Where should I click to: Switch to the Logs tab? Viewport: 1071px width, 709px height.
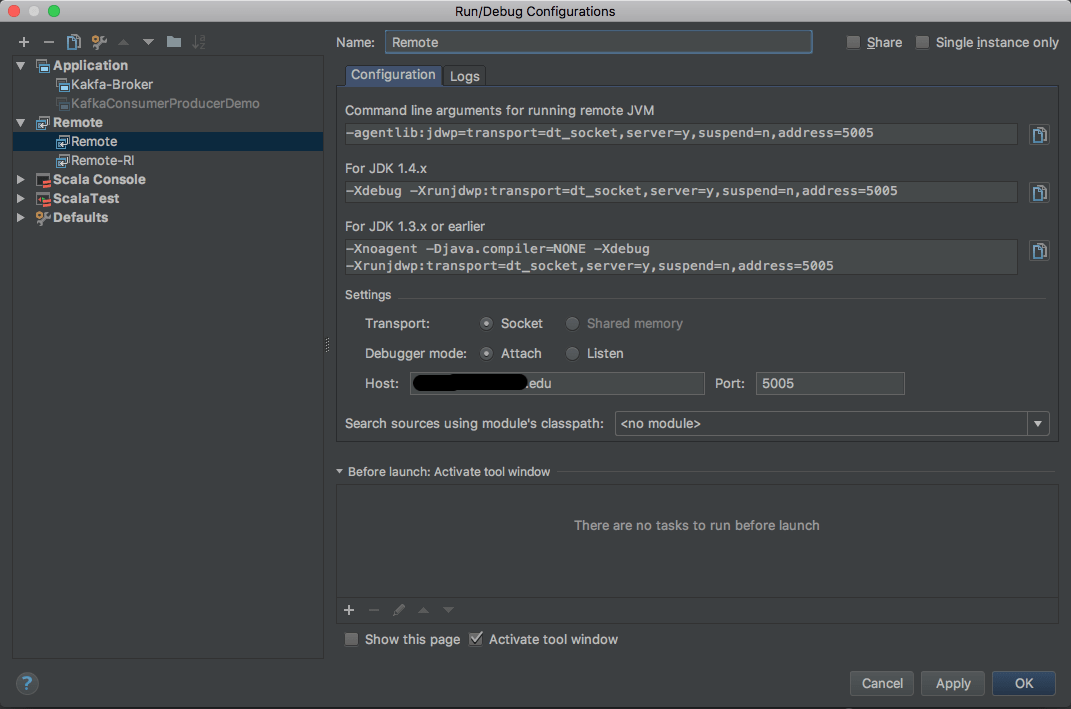coord(464,75)
